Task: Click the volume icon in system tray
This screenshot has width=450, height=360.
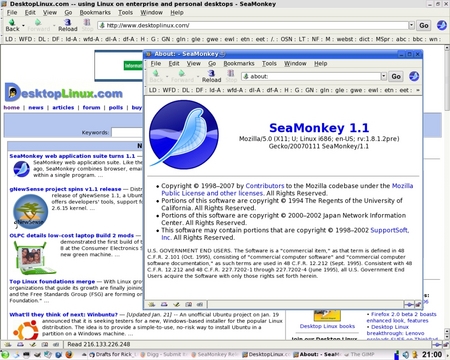Action: (x=405, y=355)
